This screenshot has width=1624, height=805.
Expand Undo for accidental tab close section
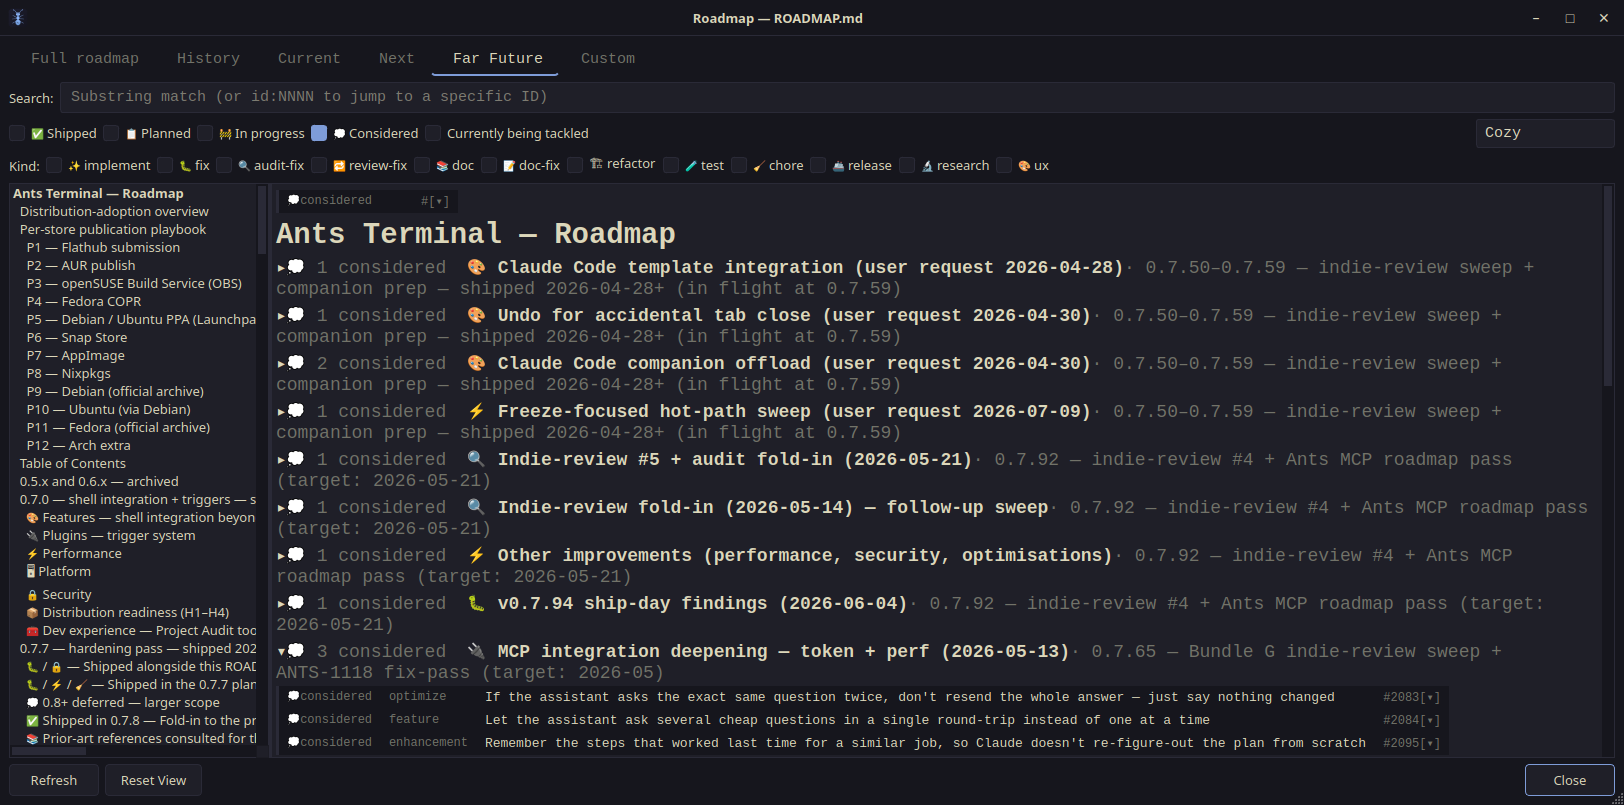tap(281, 316)
